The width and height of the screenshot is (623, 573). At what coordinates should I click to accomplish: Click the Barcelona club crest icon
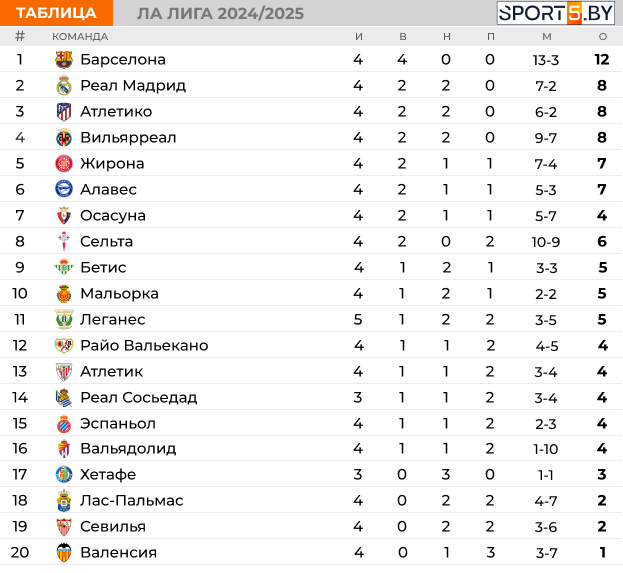pos(64,60)
